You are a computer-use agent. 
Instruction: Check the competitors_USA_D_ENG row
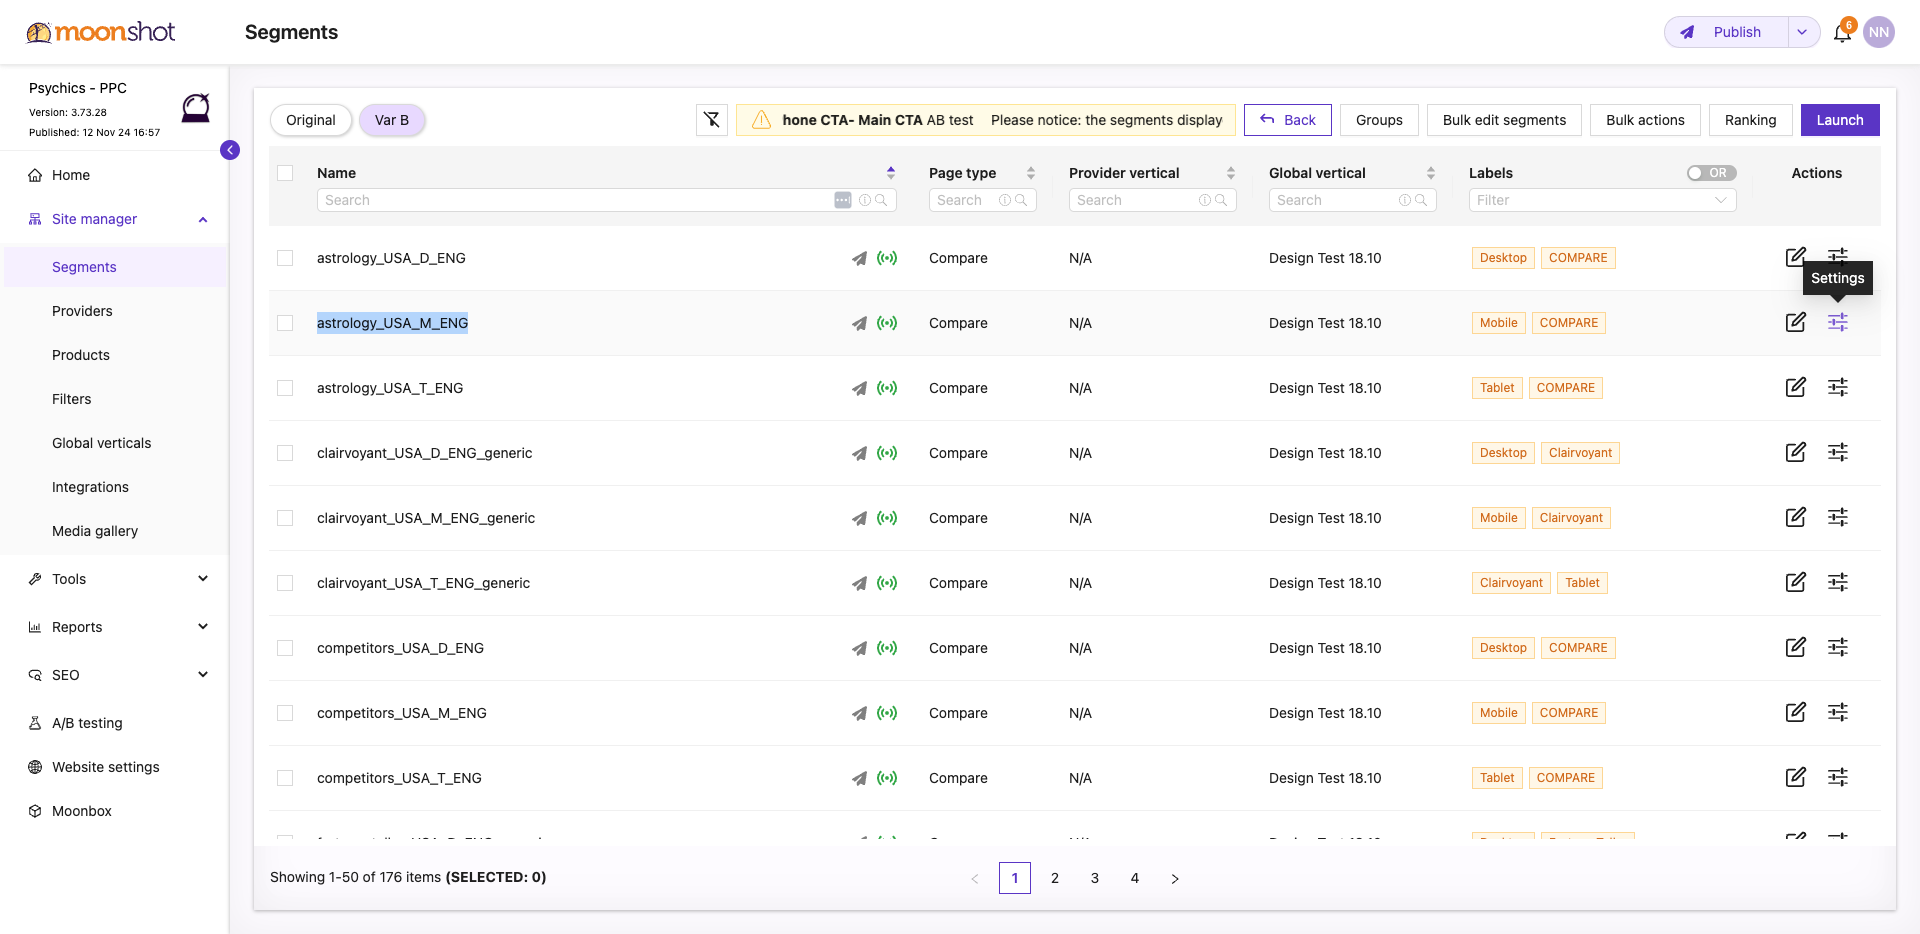click(x=285, y=648)
